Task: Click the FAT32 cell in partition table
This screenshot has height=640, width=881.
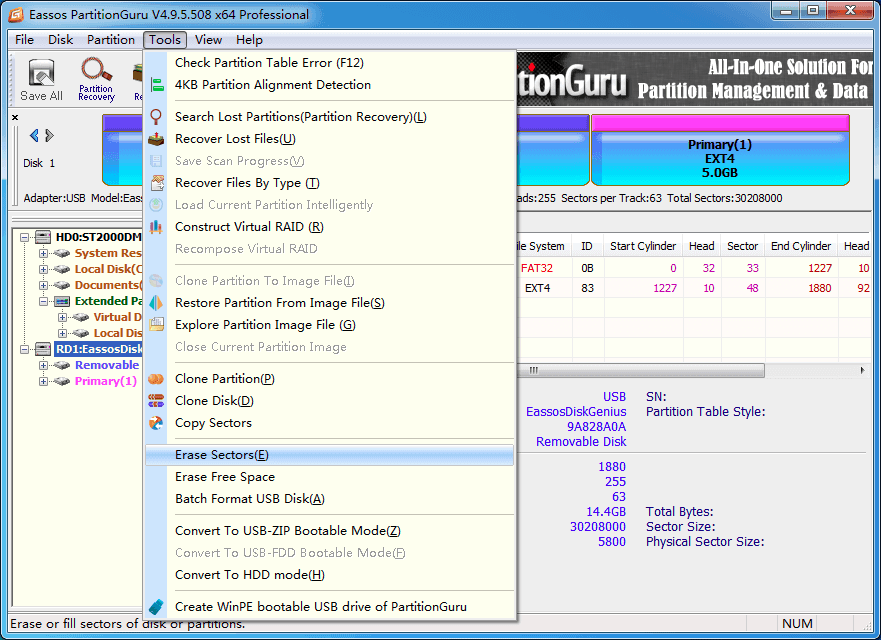Action: click(537, 269)
